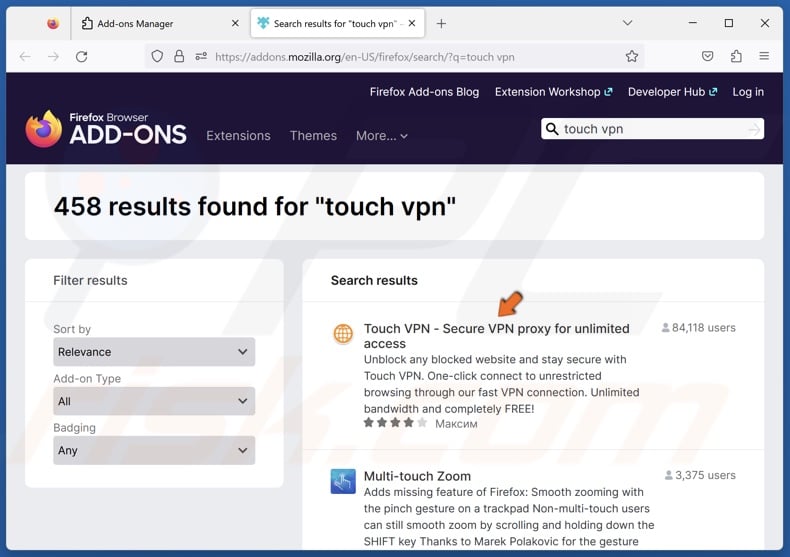
Task: Open the Touch VPN - Secure VPN proxy result
Action: click(x=496, y=336)
